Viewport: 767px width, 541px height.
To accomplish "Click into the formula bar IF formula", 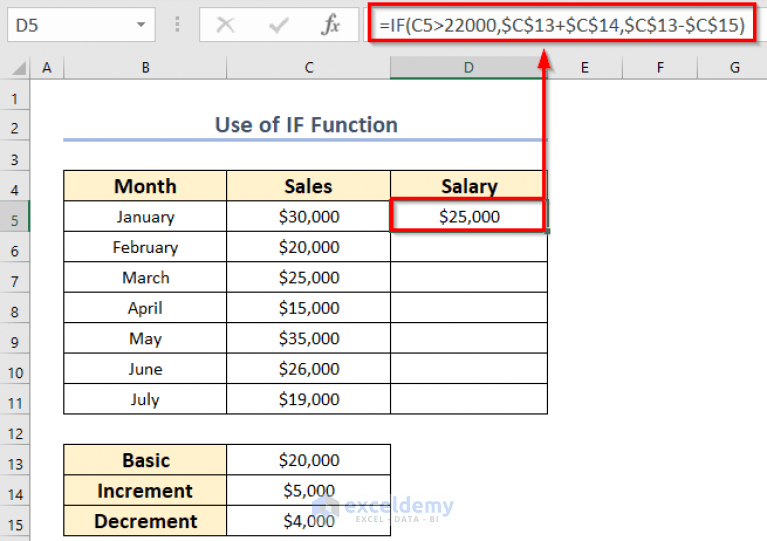I will click(x=562, y=24).
